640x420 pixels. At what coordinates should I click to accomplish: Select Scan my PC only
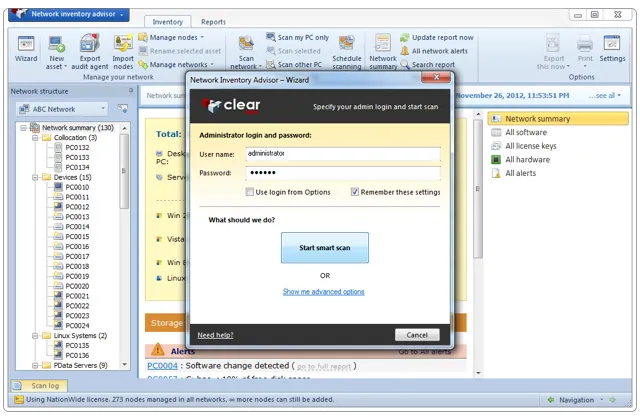[x=298, y=38]
